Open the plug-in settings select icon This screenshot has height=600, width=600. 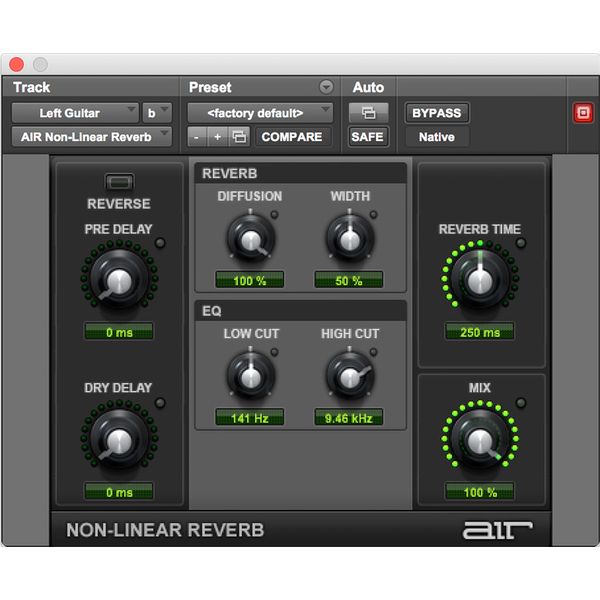tap(239, 137)
